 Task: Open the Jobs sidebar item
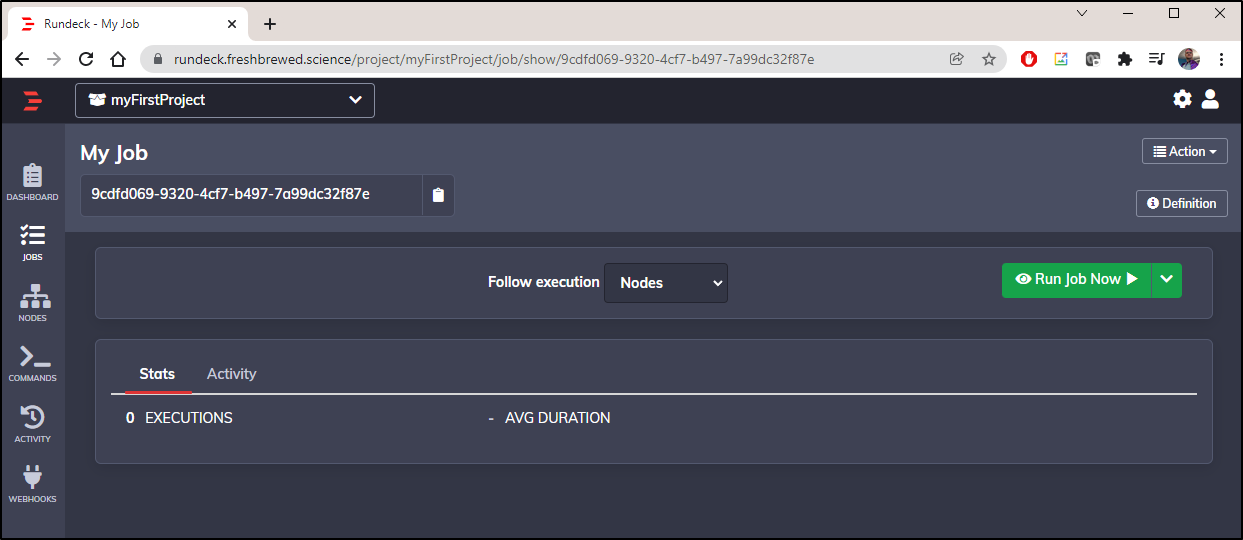click(x=32, y=243)
